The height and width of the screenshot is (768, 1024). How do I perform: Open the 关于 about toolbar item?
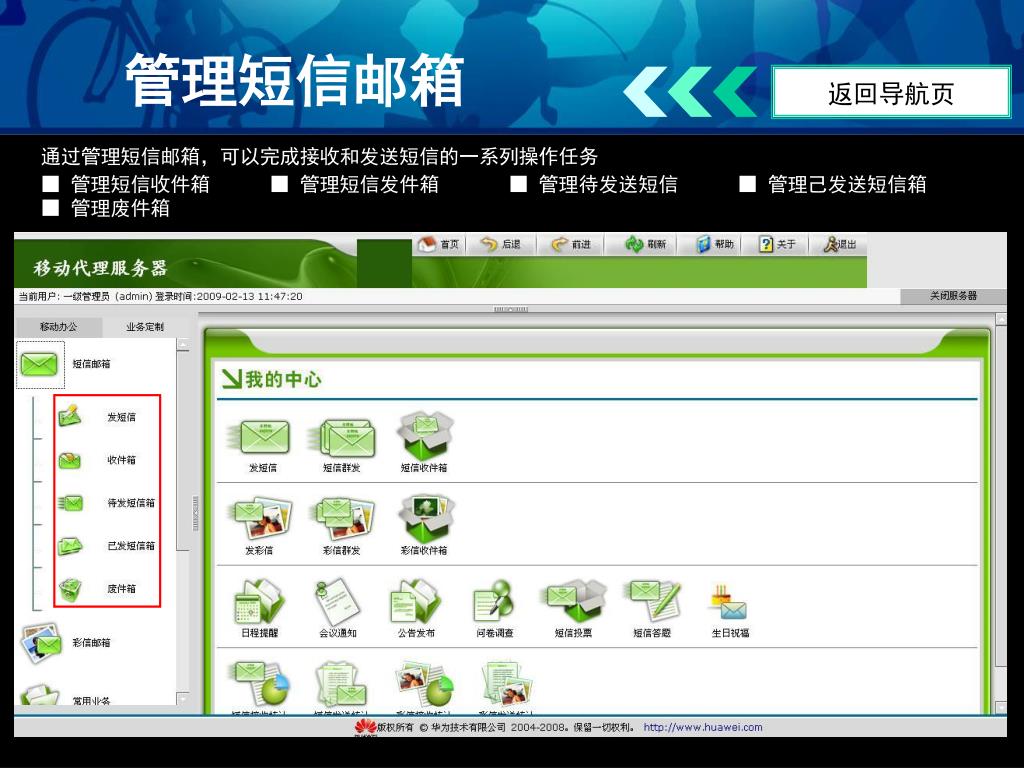pos(777,244)
